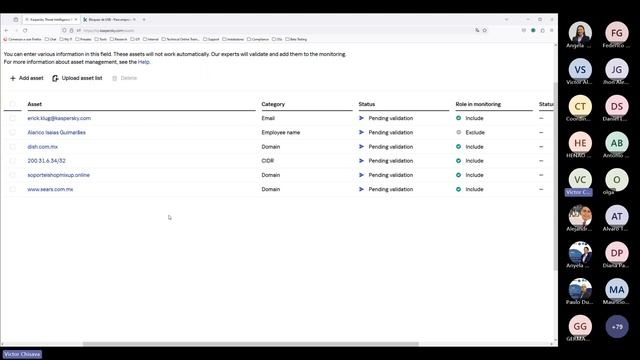
Task: Sort by the Category column header
Action: pos(273,104)
